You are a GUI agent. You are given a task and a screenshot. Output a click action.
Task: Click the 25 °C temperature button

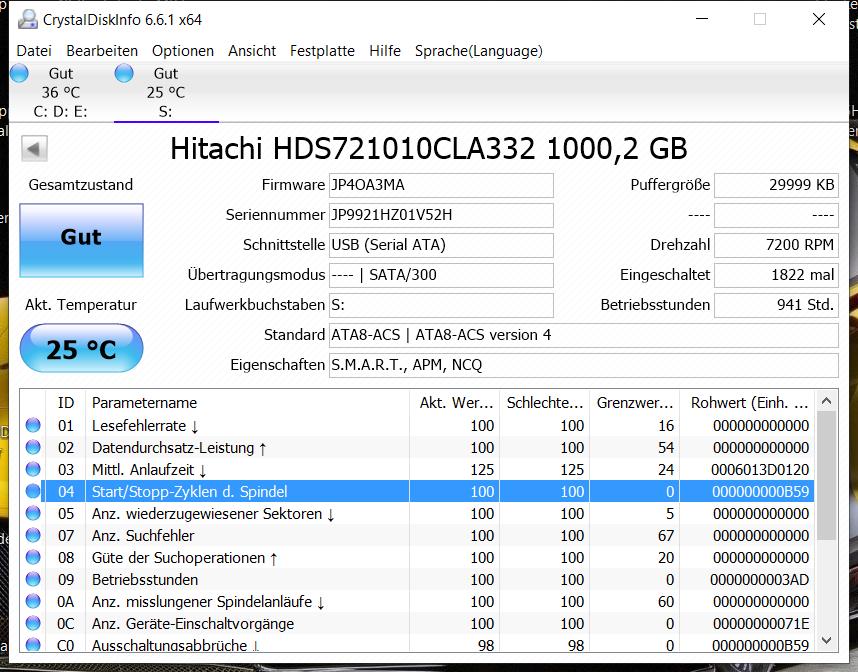(82, 348)
